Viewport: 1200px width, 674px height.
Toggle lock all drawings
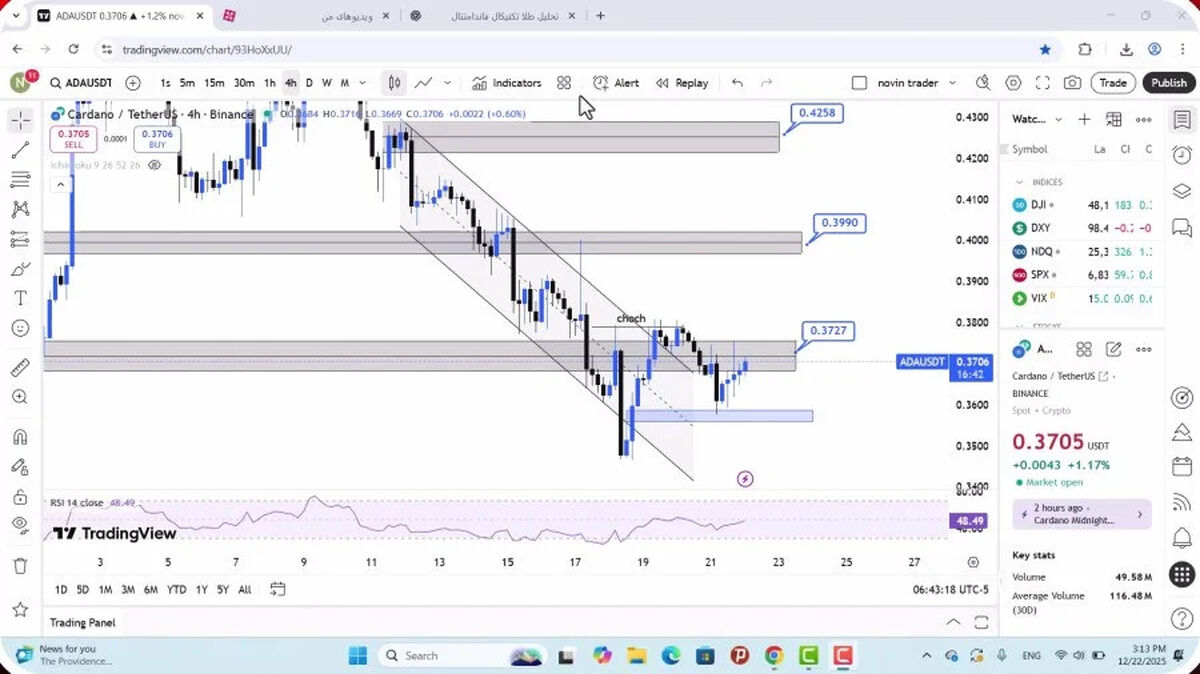[x=20, y=497]
